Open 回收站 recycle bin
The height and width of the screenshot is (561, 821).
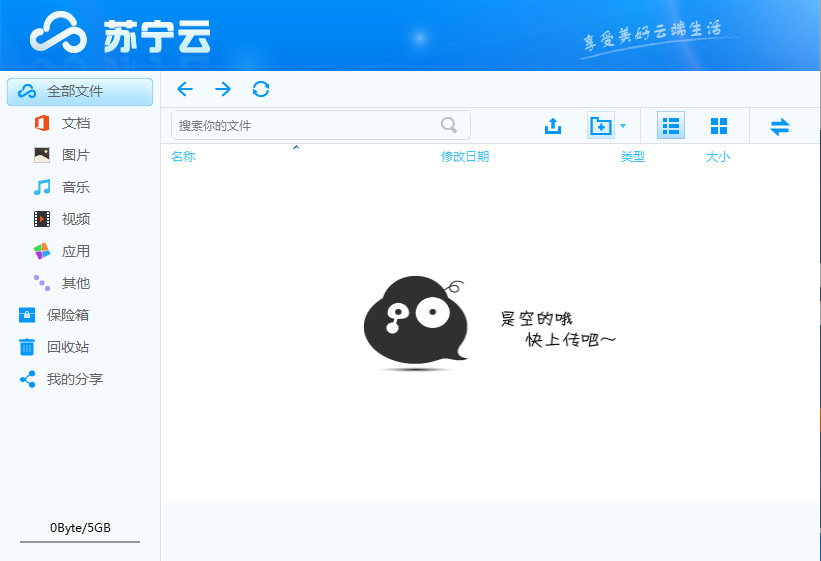[x=68, y=347]
